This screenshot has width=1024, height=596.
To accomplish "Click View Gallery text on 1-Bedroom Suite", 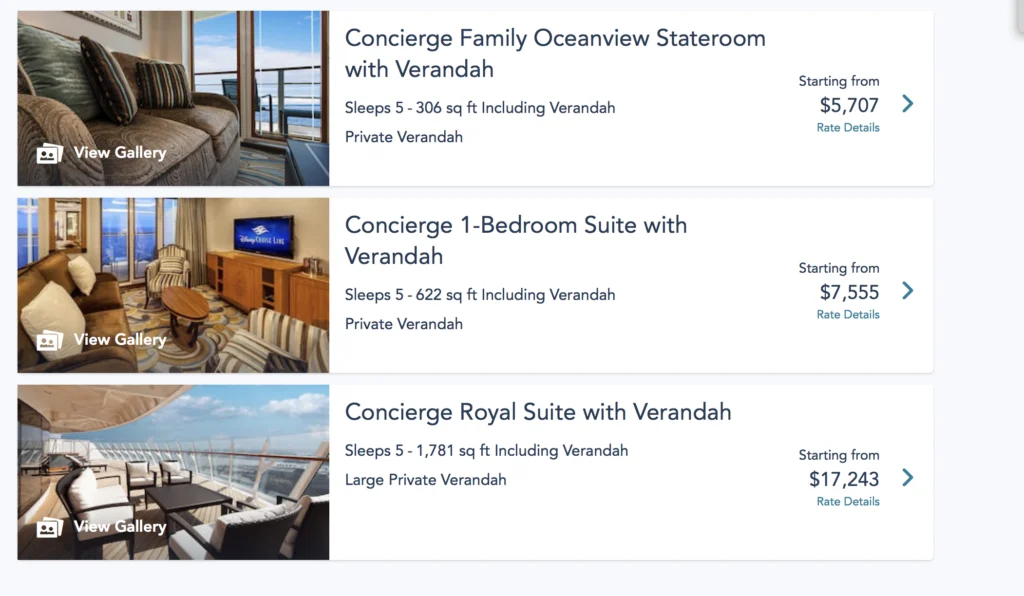I will [120, 340].
